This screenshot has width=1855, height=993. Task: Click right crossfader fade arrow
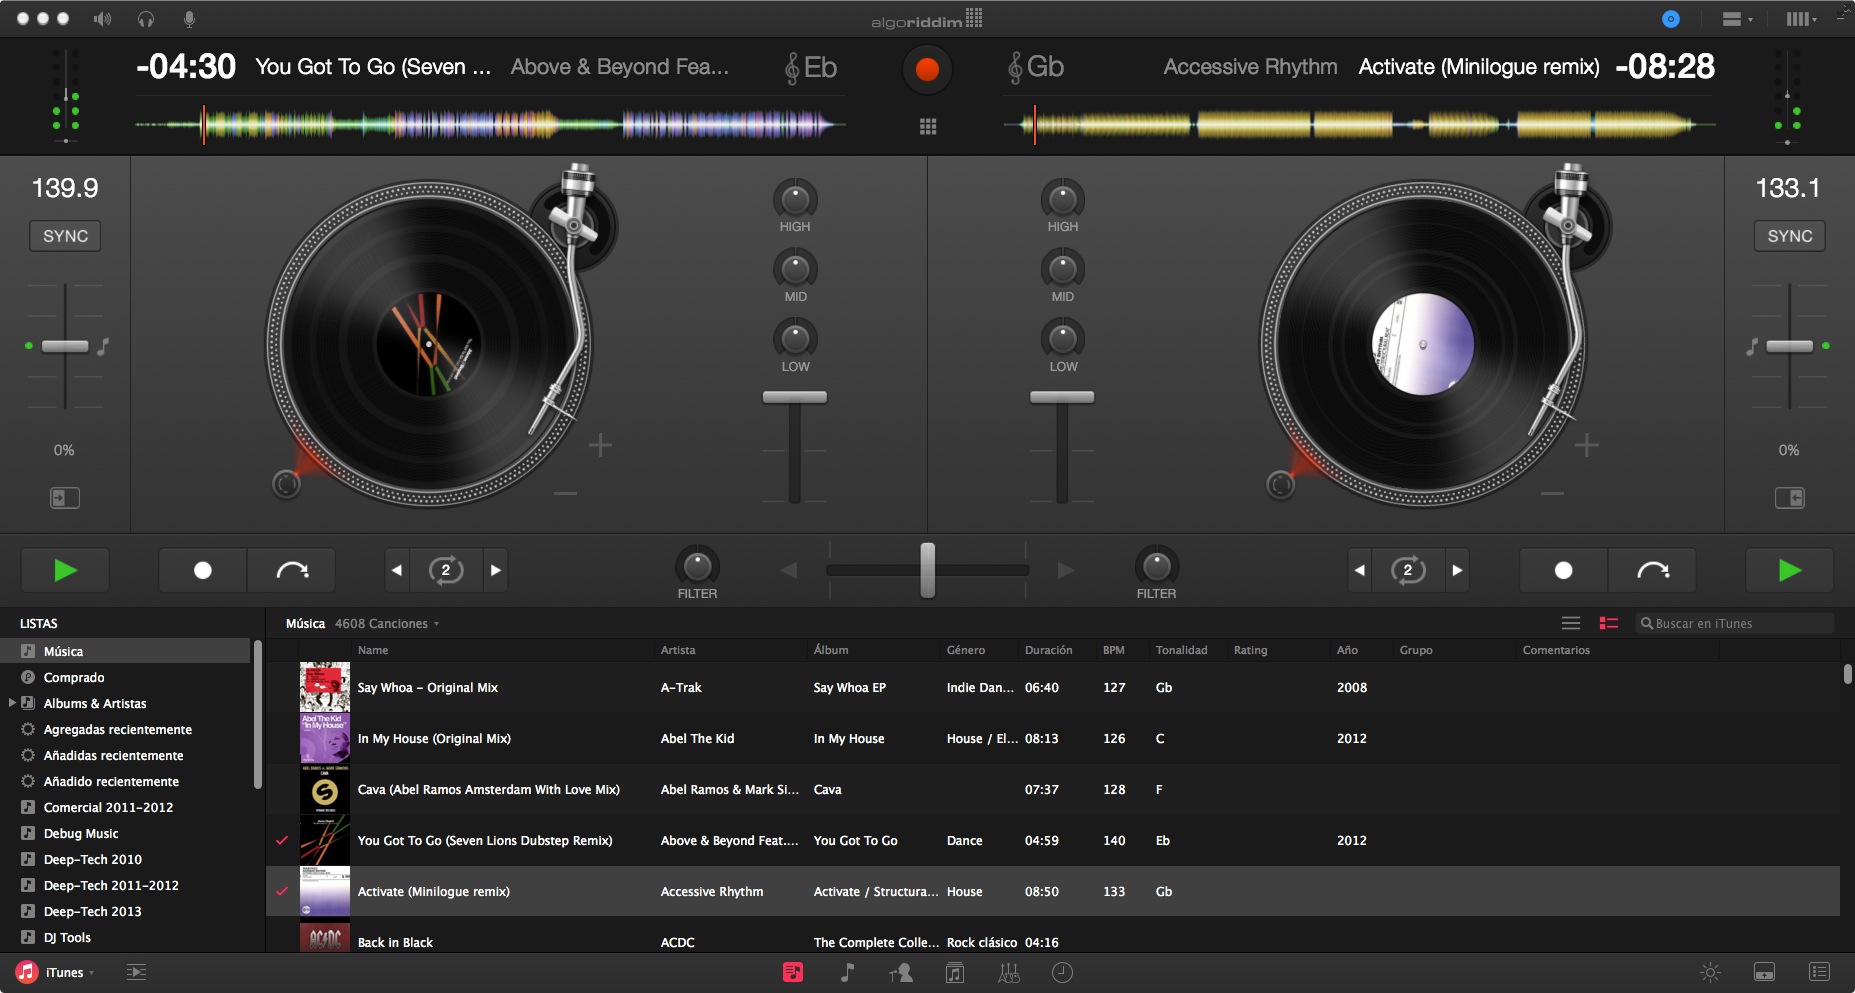tap(1066, 570)
